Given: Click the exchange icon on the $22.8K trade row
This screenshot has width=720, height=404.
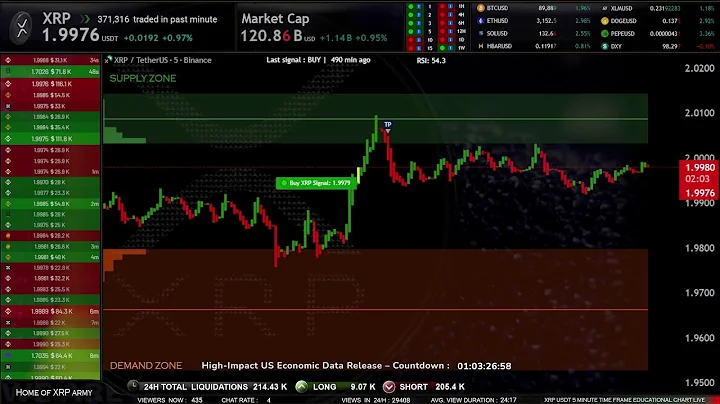Looking at the screenshot, I should (x=8, y=268).
